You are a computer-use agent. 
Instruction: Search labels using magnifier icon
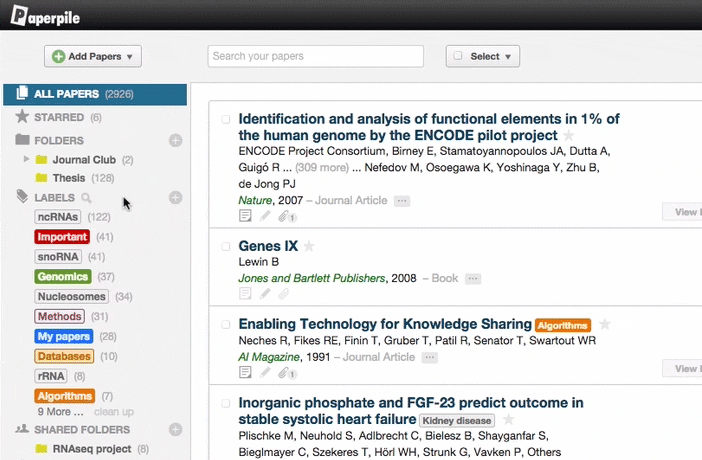pos(86,198)
